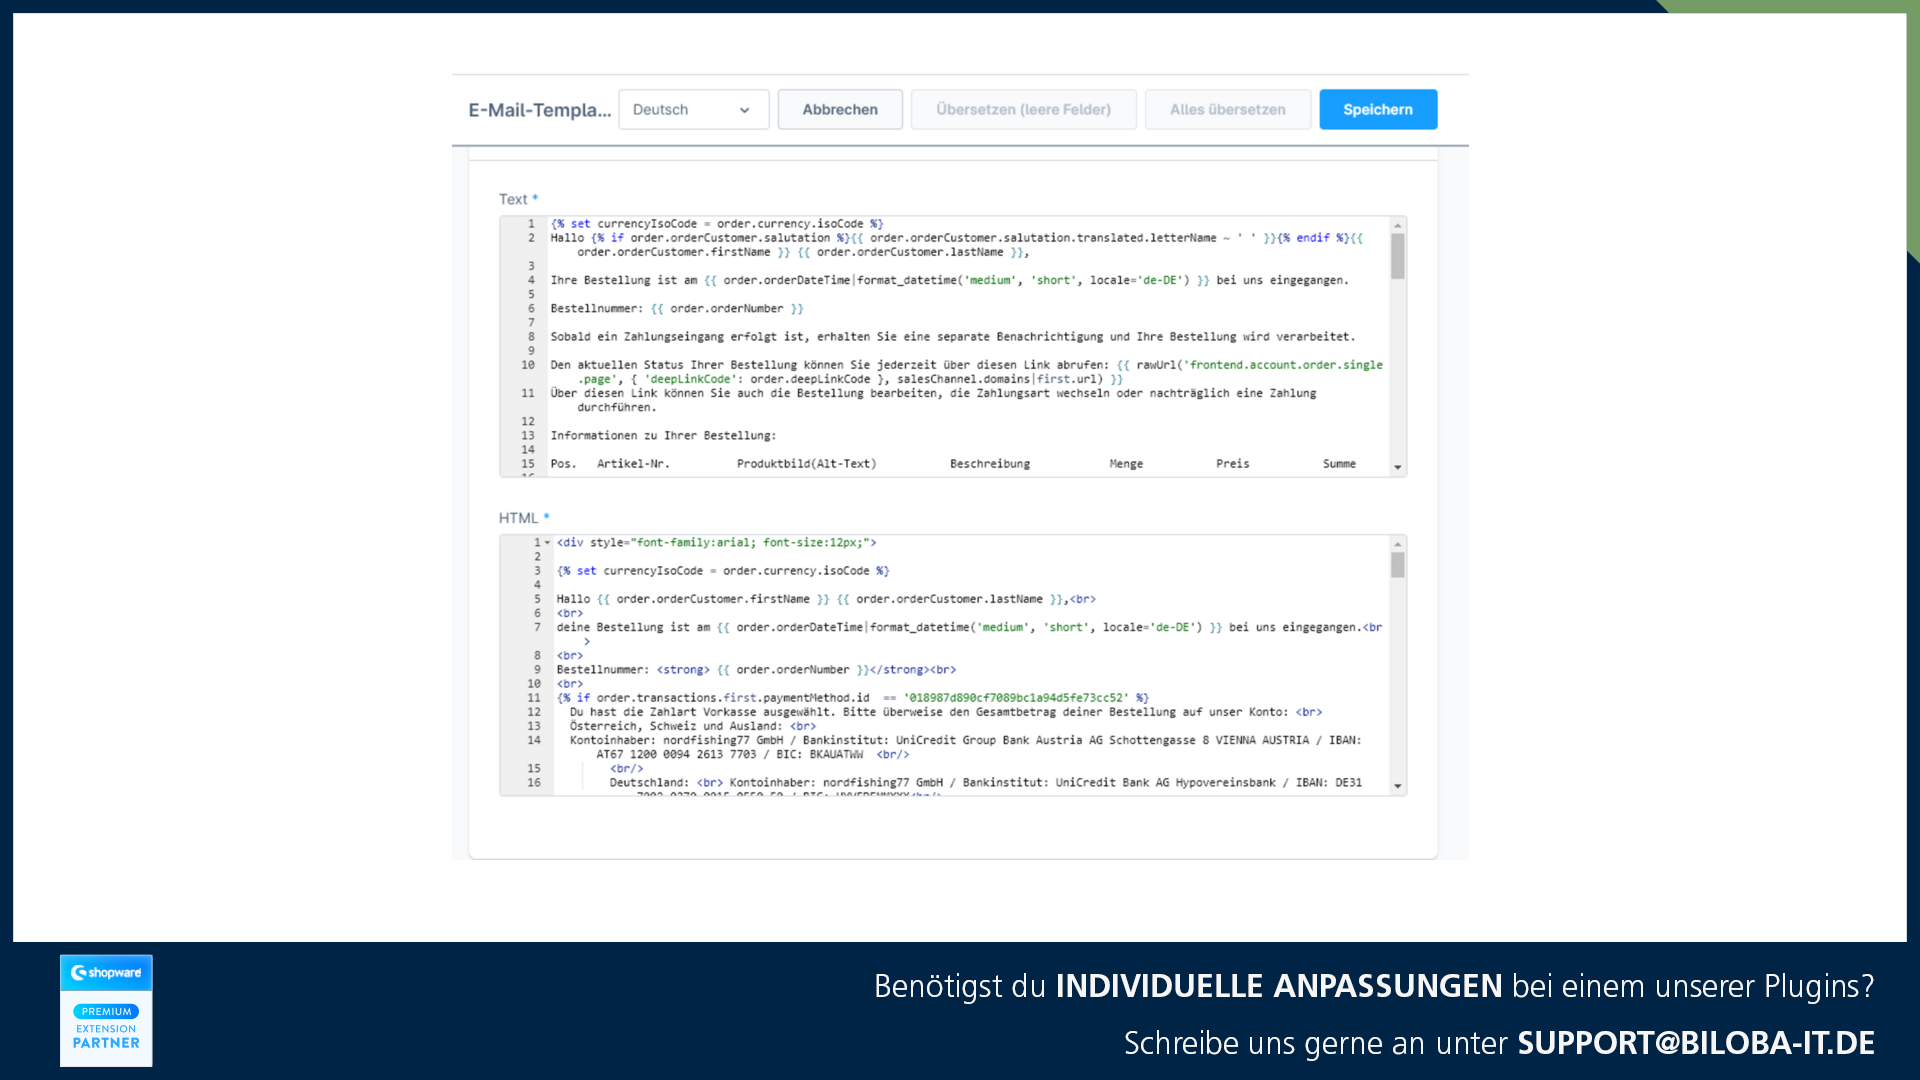The image size is (1920, 1080).
Task: Open the Deutsch language dropdown
Action: (x=693, y=110)
